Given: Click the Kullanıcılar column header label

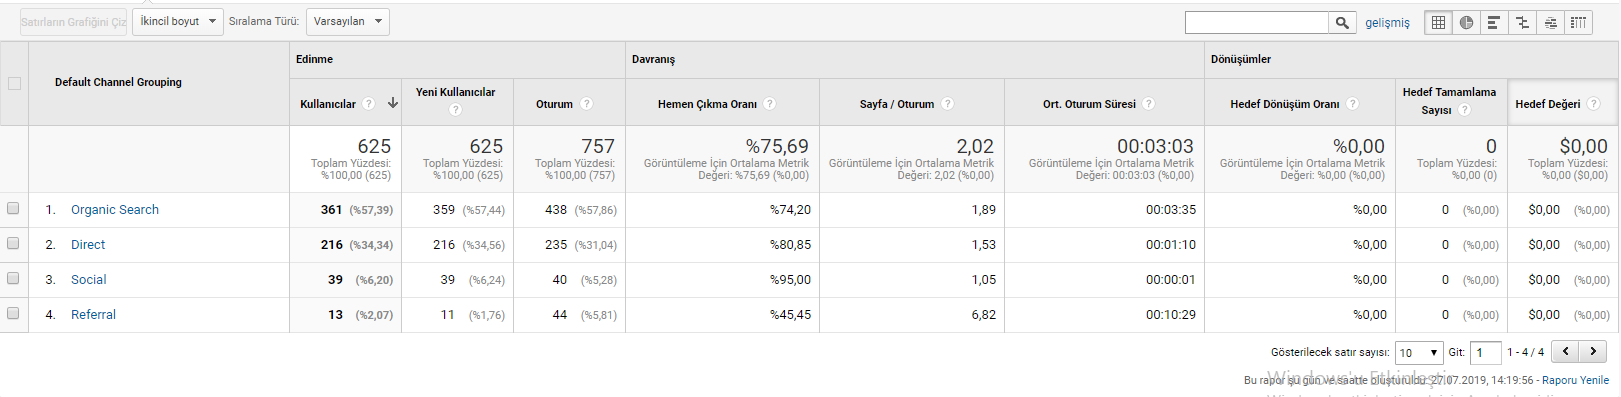Looking at the screenshot, I should point(328,104).
